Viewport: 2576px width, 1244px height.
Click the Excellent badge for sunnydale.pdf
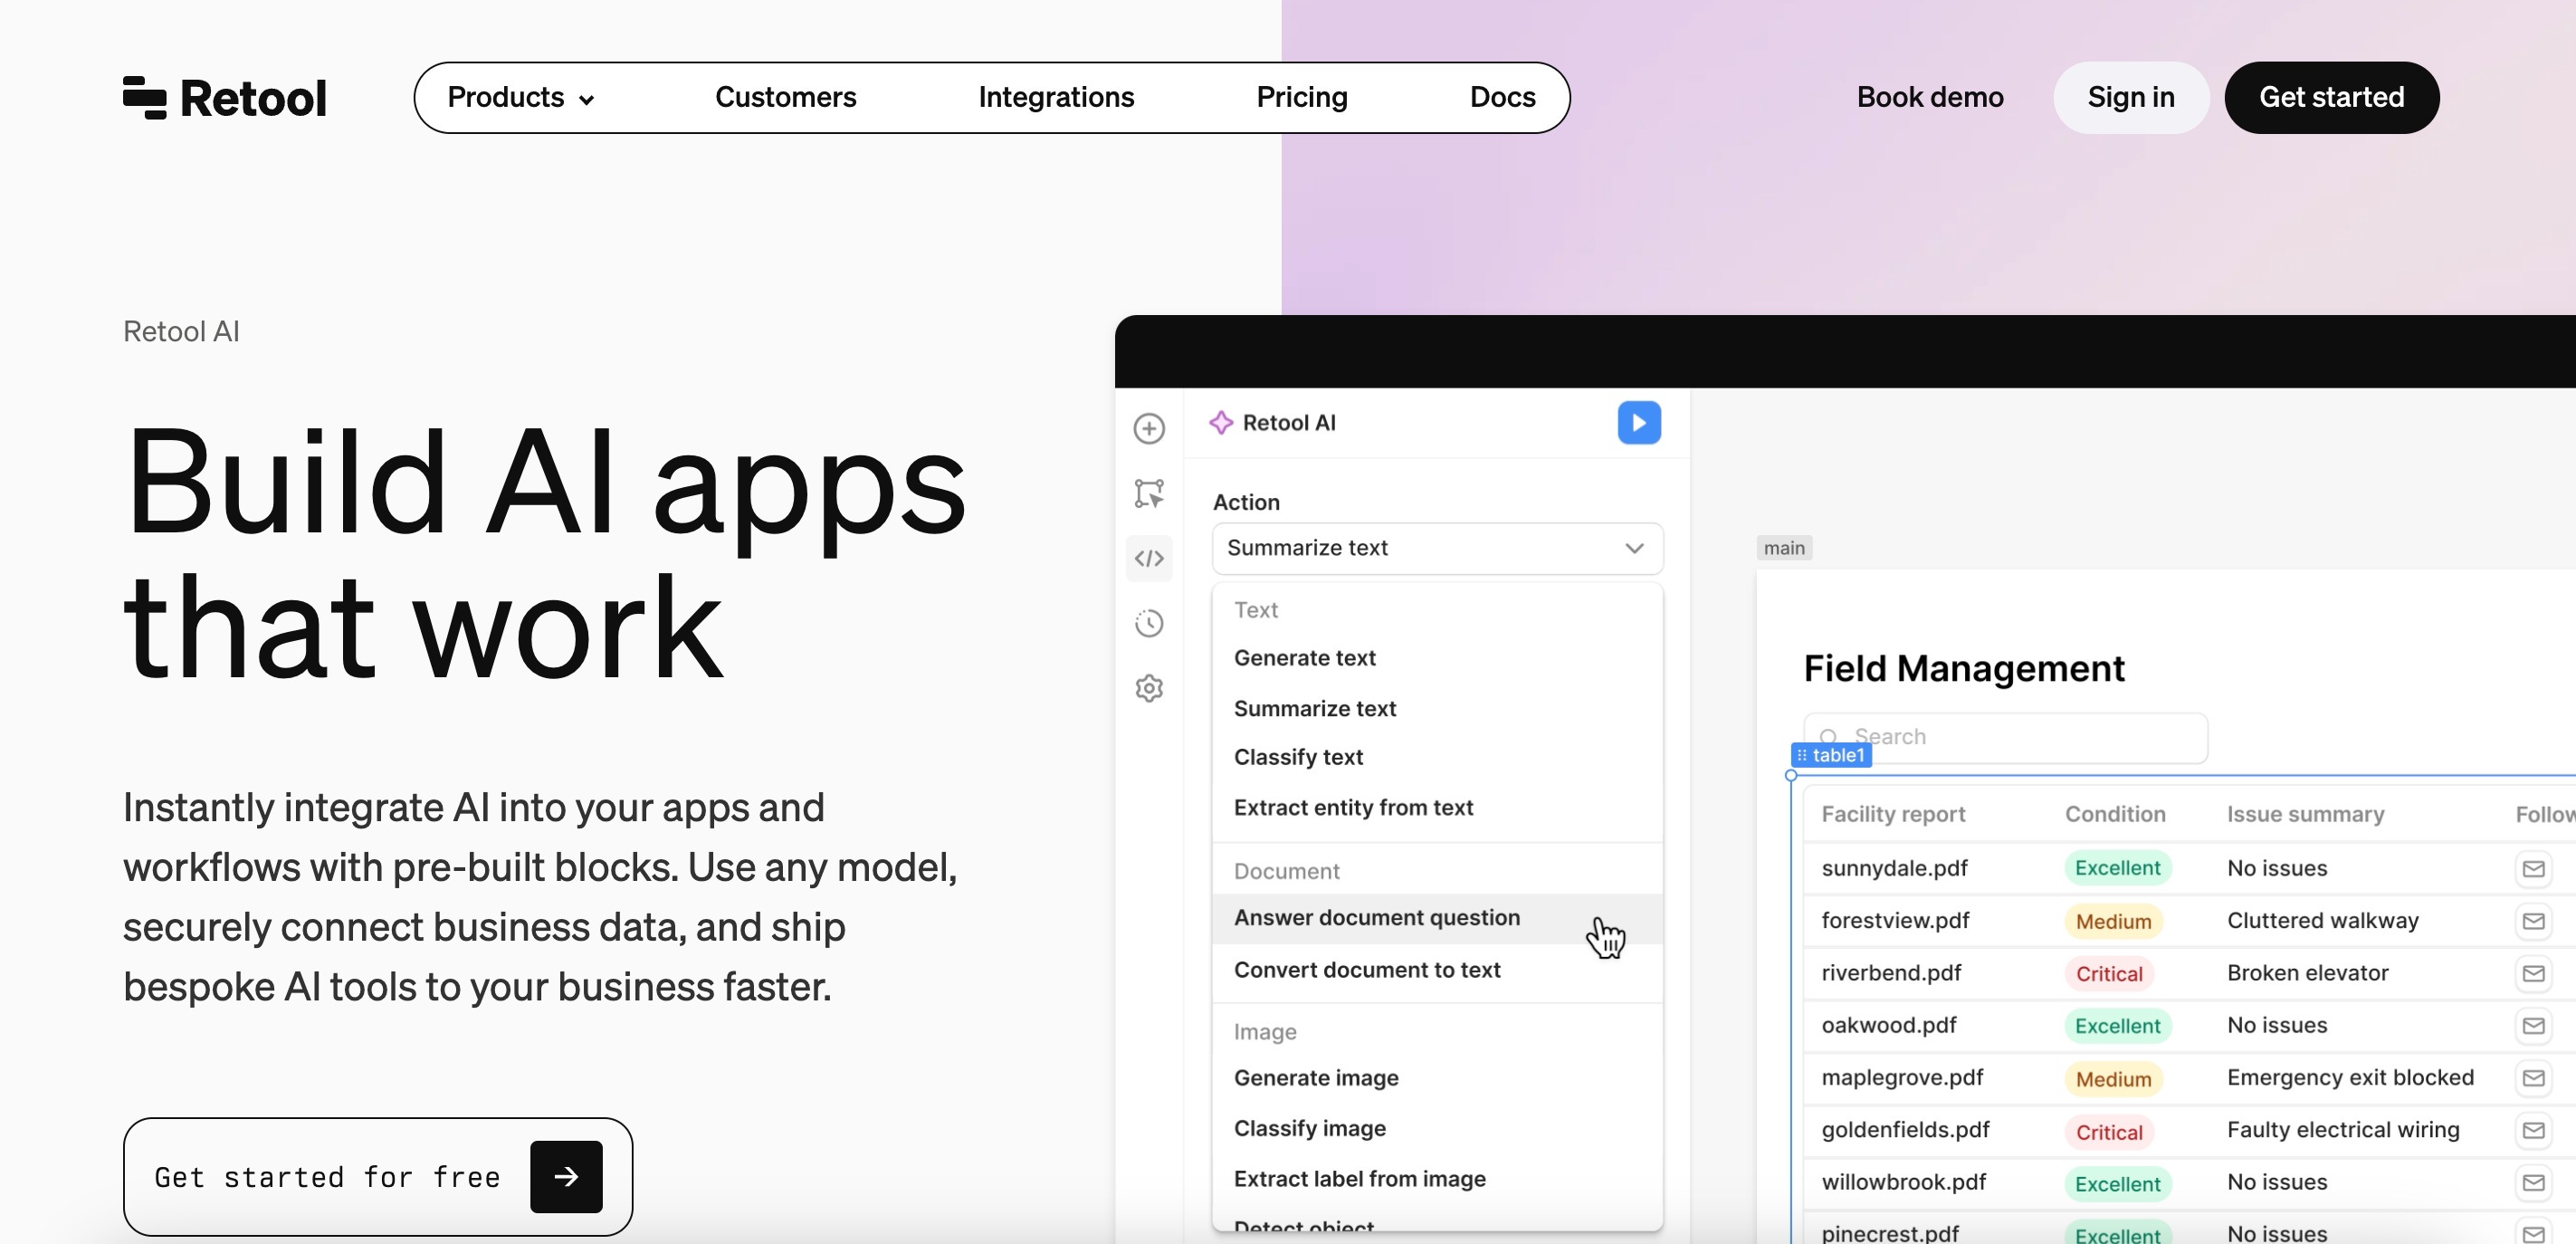(2117, 868)
